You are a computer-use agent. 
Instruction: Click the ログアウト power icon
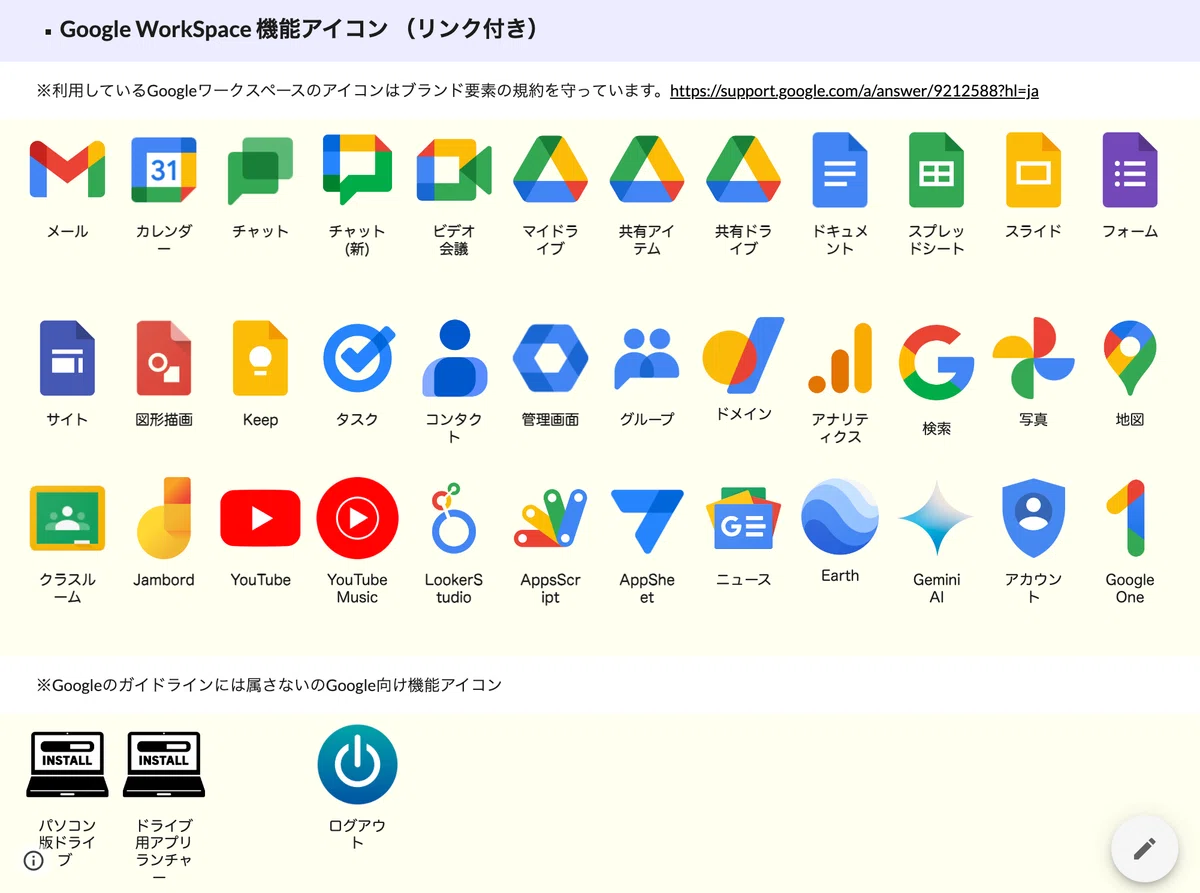point(357,764)
